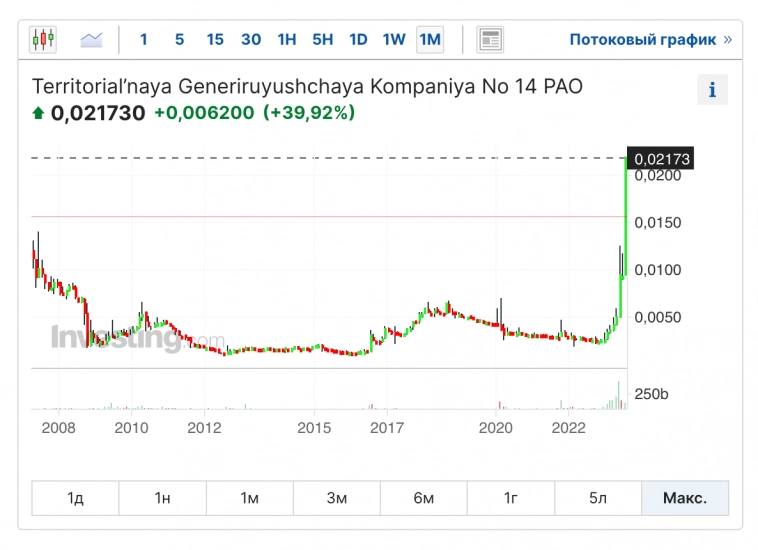Choose the 30-minute interval

pyautogui.click(x=251, y=40)
